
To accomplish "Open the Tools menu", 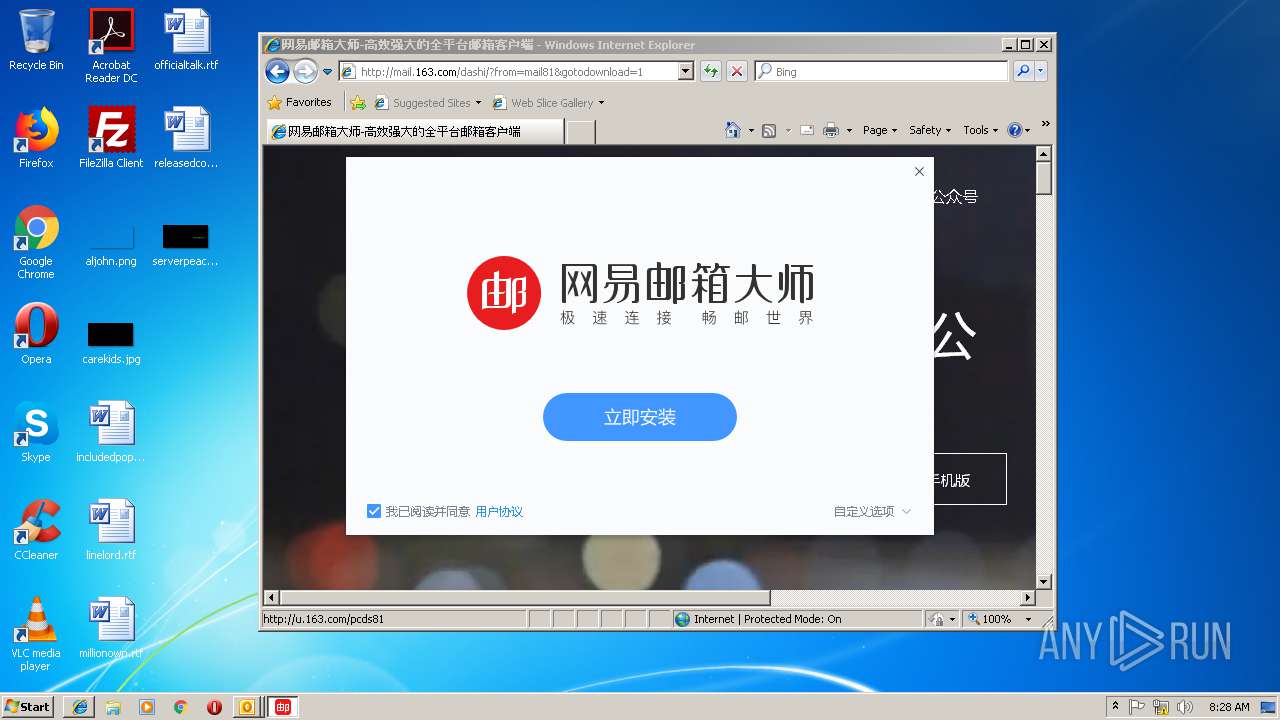I will (x=980, y=130).
